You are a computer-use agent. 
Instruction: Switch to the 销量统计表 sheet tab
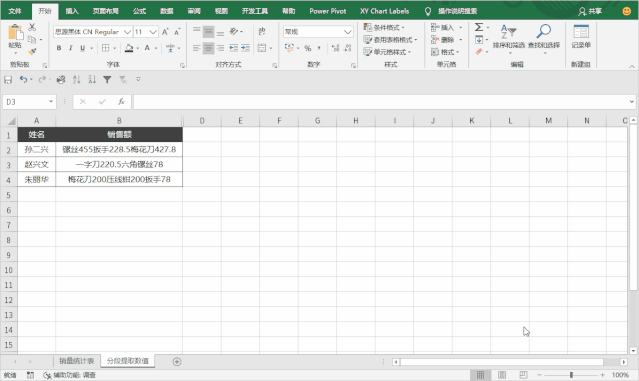pyautogui.click(x=77, y=361)
